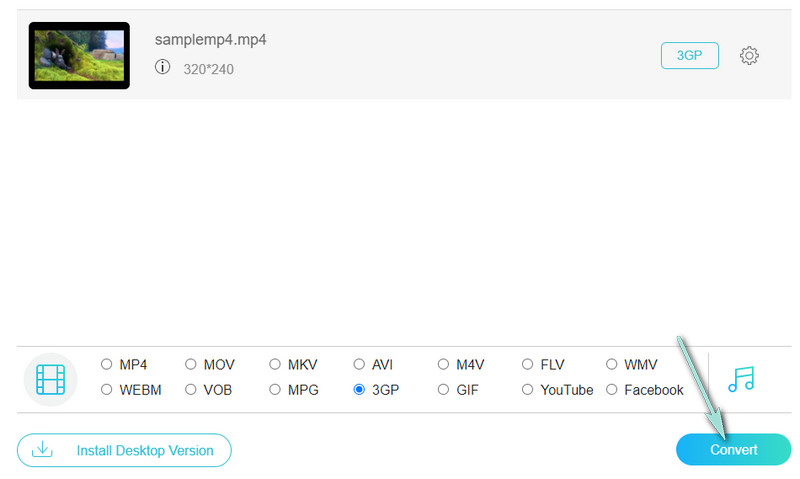Click the download icon beside Install Desktop Version
The height and width of the screenshot is (479, 800).
point(42,450)
